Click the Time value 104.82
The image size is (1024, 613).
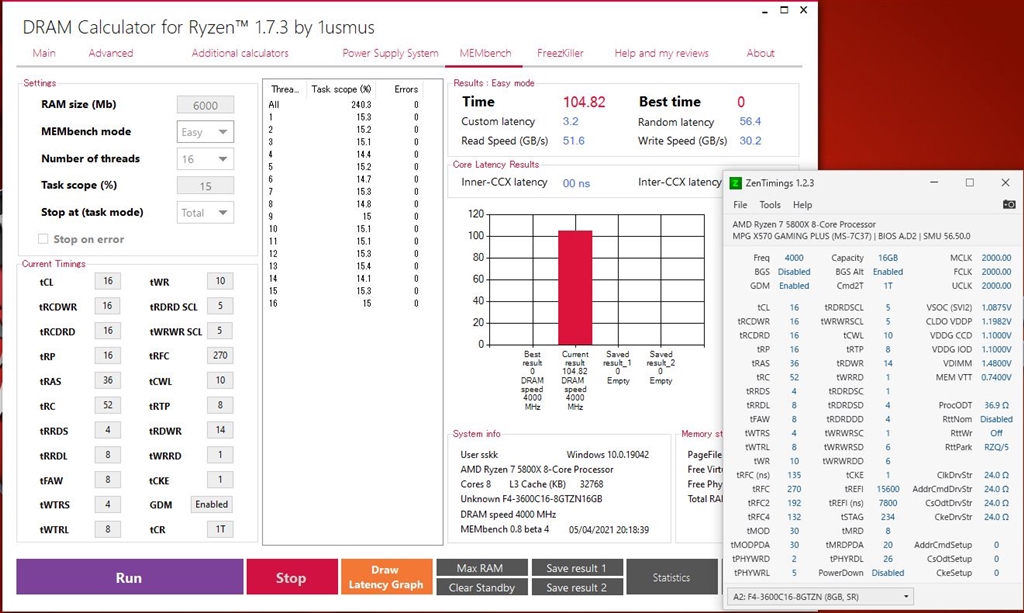(x=584, y=102)
